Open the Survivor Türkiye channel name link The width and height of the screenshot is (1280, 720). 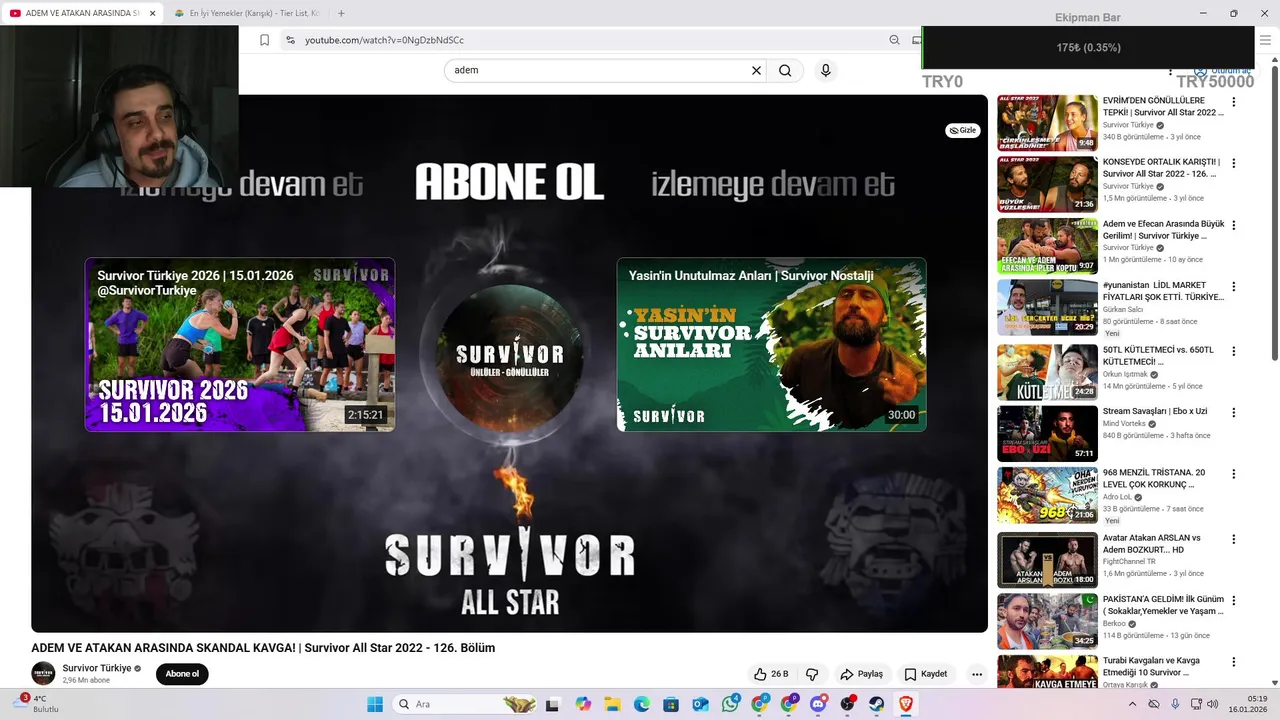[97, 668]
